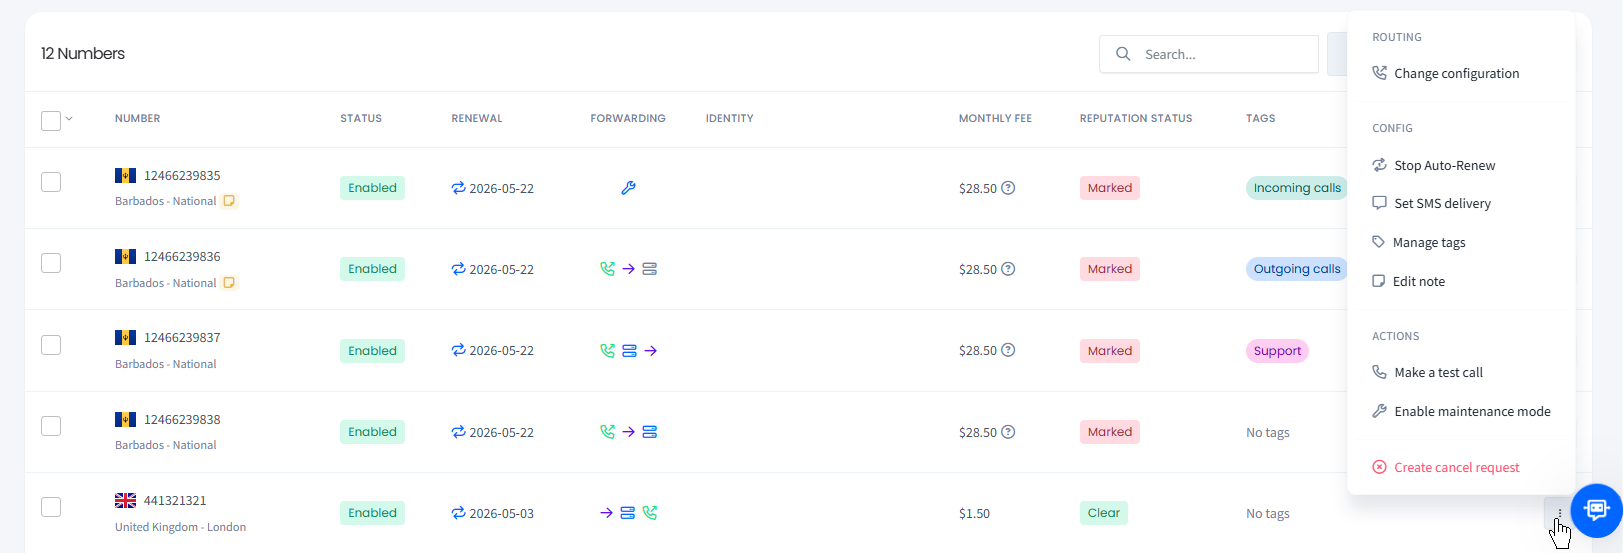The height and width of the screenshot is (553, 1624).
Task: Click the note icon beside 12466239836
Action: tap(229, 283)
